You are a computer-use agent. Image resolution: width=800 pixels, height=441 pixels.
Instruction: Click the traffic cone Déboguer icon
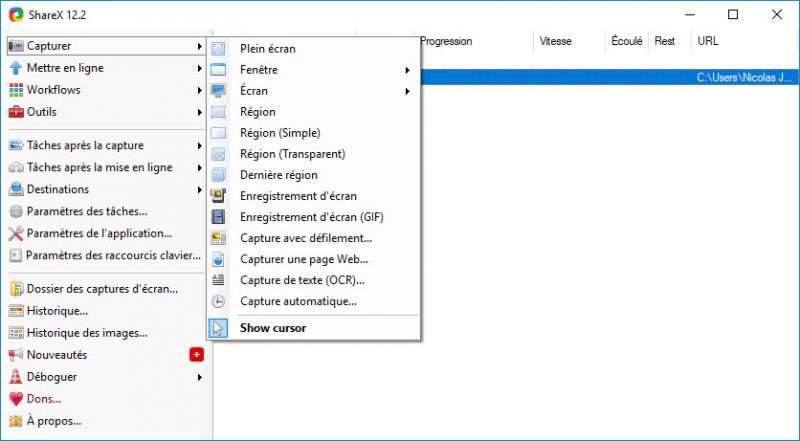point(16,377)
